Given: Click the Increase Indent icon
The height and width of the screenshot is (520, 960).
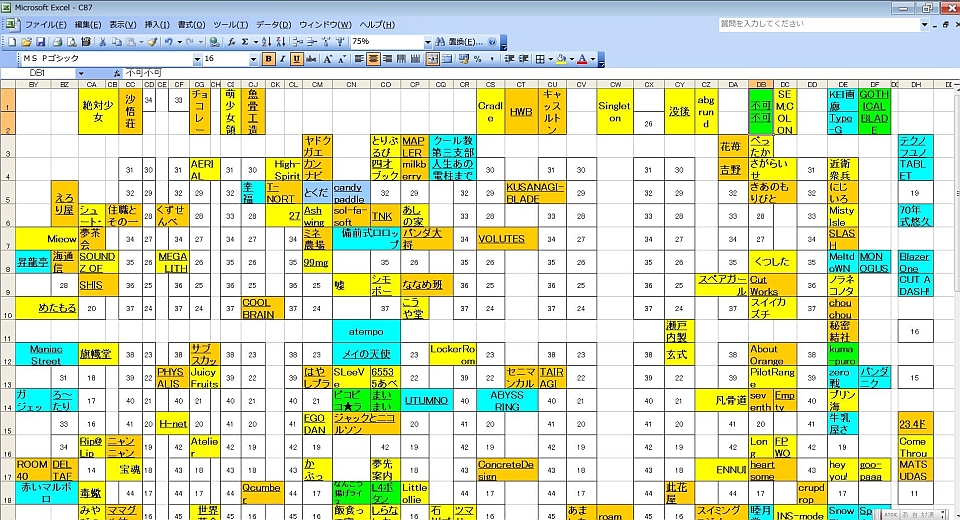Looking at the screenshot, I should tap(523, 59).
